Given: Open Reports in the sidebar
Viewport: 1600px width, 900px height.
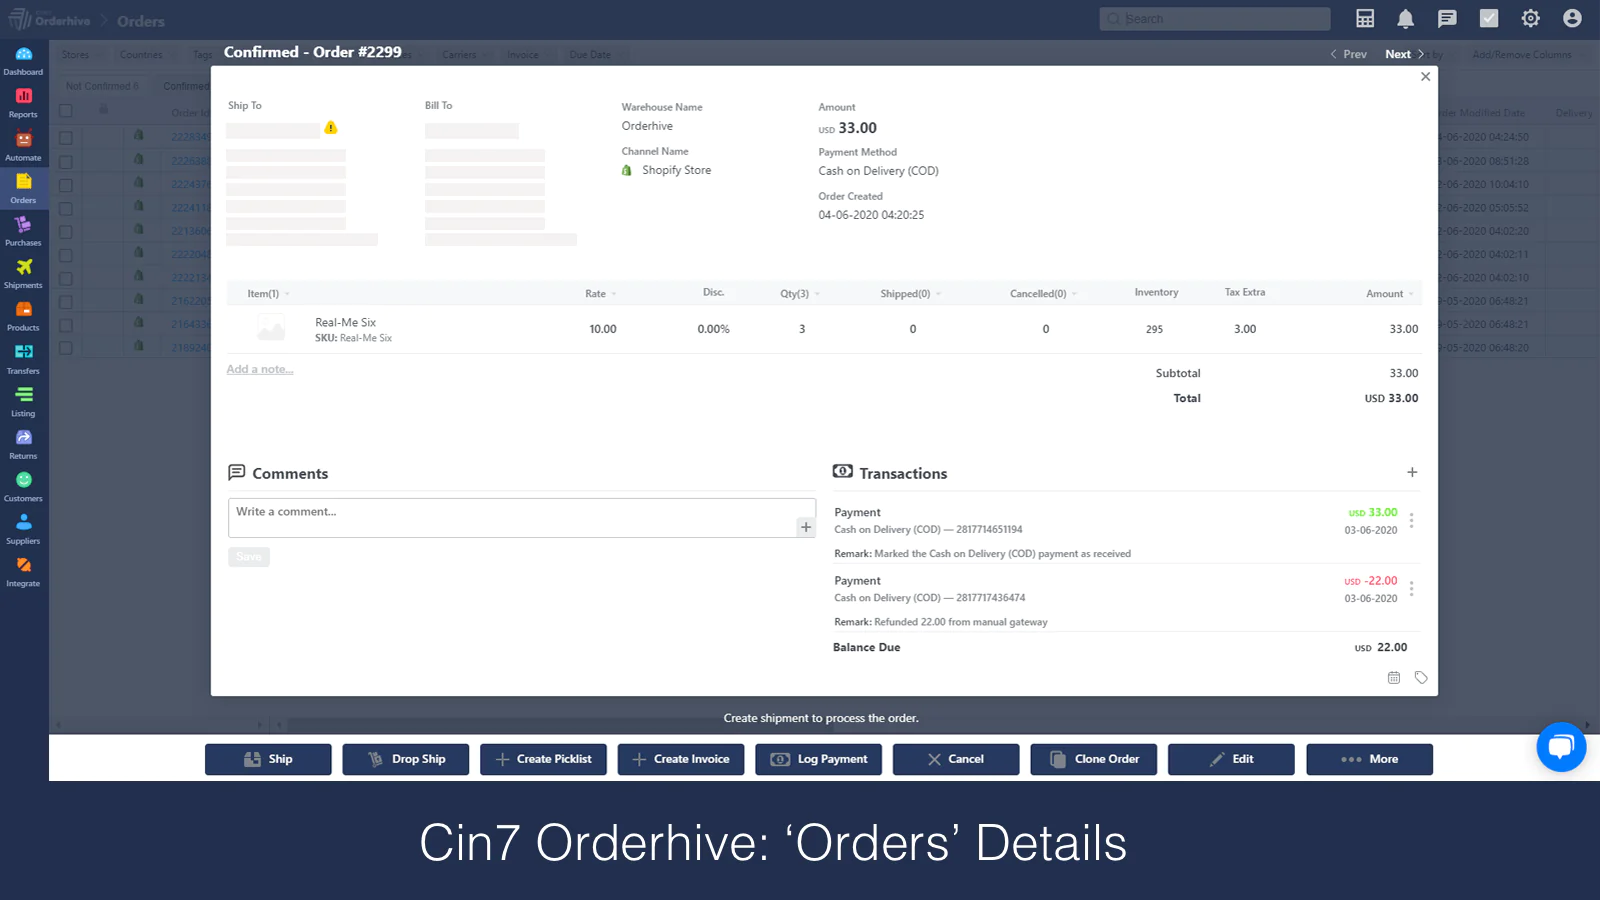Looking at the screenshot, I should pos(23,103).
